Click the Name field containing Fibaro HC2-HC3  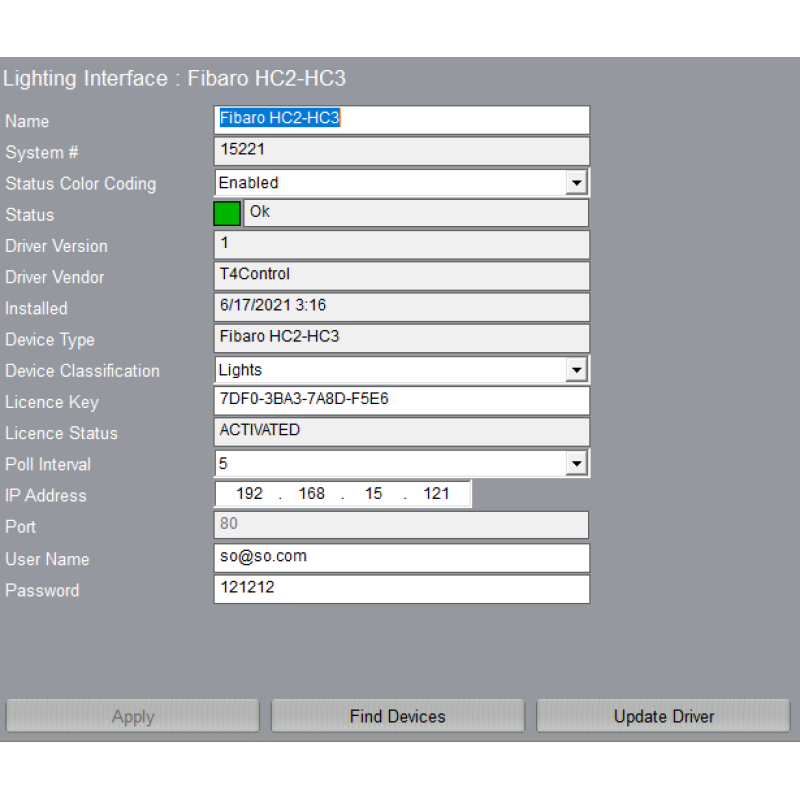(402, 120)
